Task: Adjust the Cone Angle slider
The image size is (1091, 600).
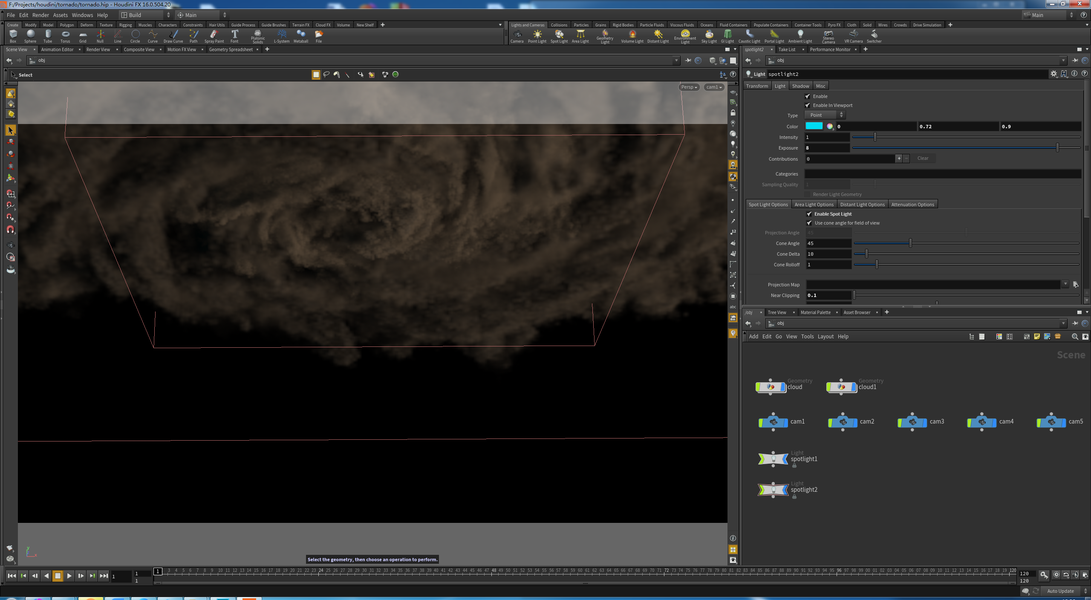Action: click(x=967, y=243)
